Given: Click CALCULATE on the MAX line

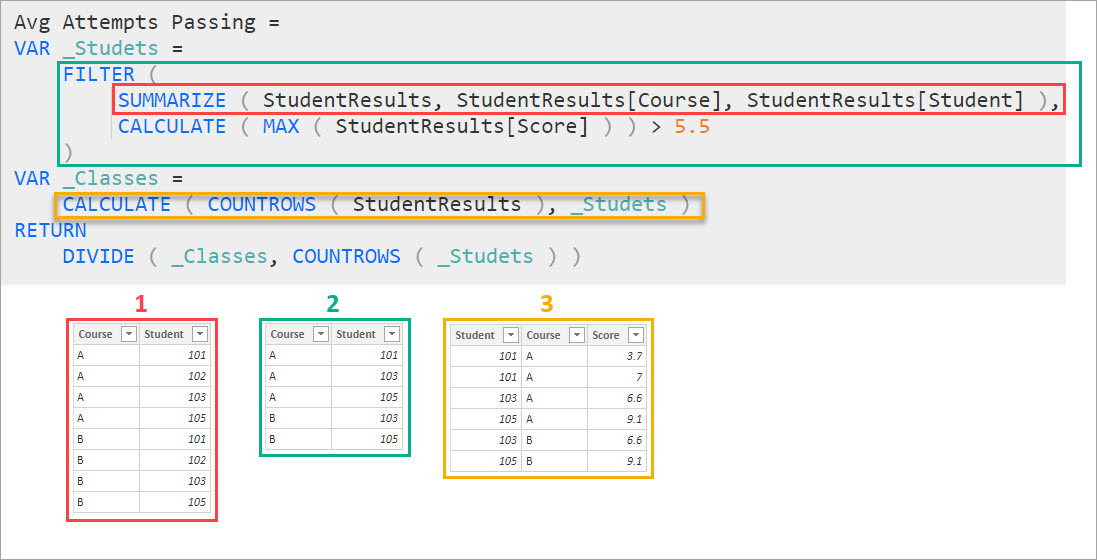Looking at the screenshot, I should 172,126.
